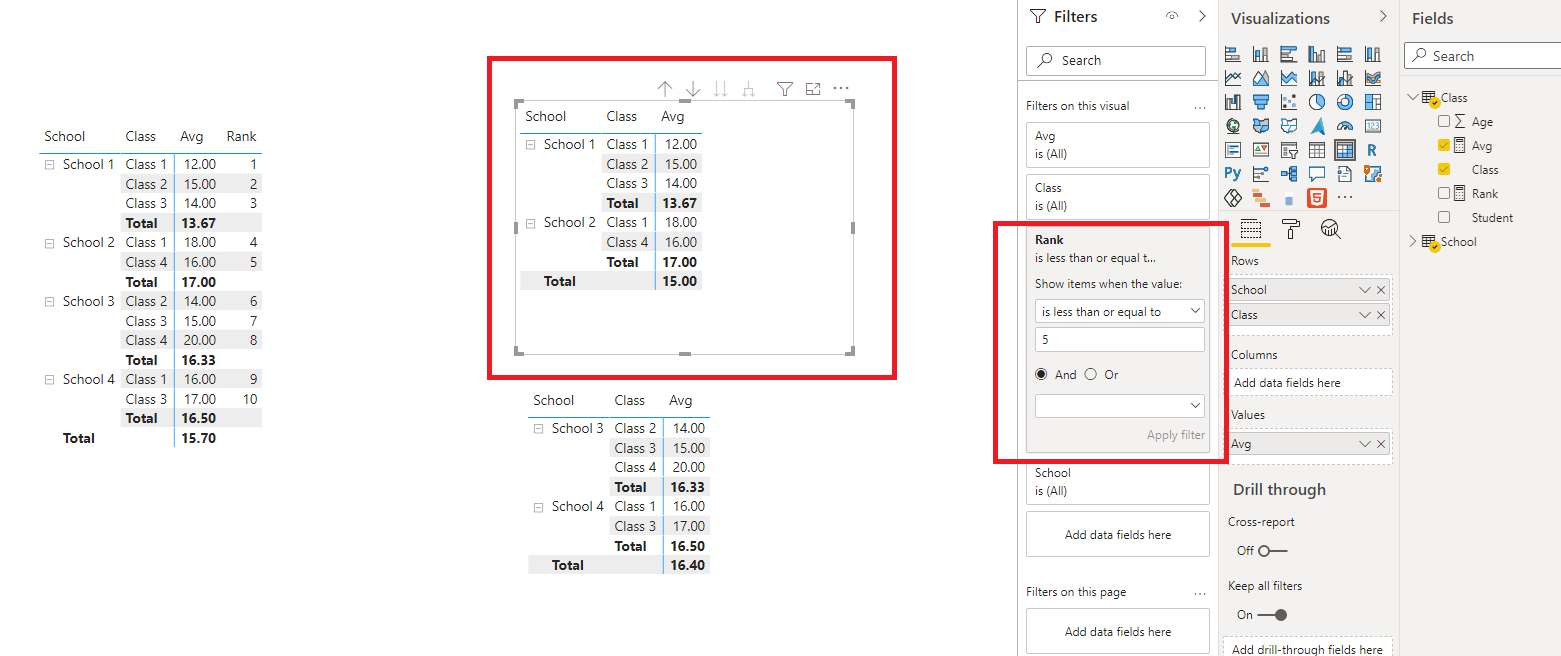Select the stacked bar chart visualization
This screenshot has height=656, width=1561.
pyautogui.click(x=1233, y=53)
